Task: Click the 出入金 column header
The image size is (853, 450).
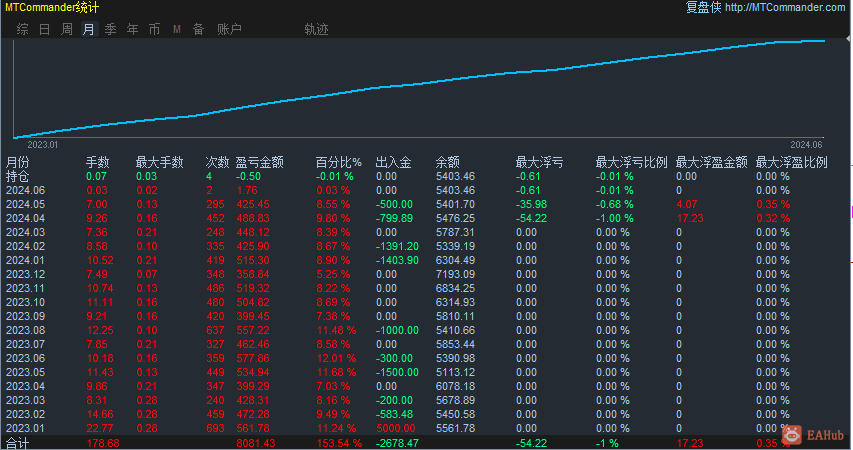Action: pyautogui.click(x=393, y=162)
